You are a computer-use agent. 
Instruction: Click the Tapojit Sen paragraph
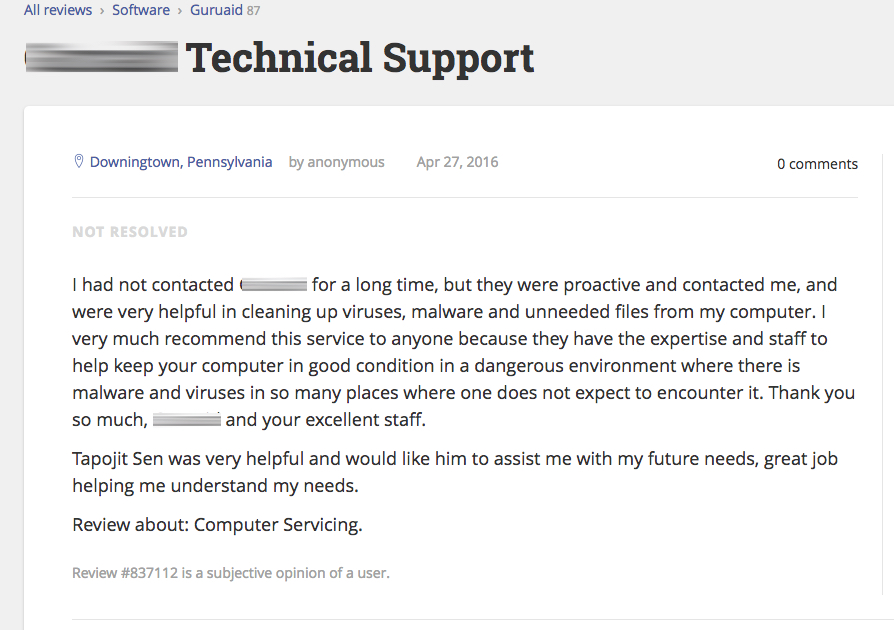pyautogui.click(x=455, y=473)
